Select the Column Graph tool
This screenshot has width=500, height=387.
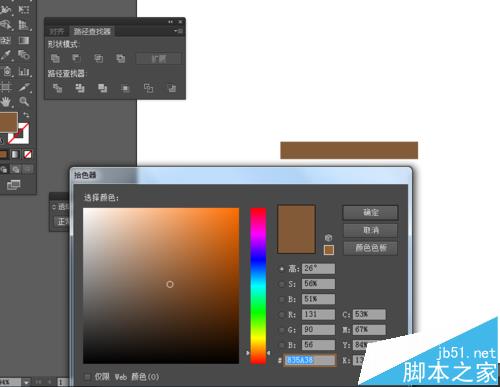[24, 71]
